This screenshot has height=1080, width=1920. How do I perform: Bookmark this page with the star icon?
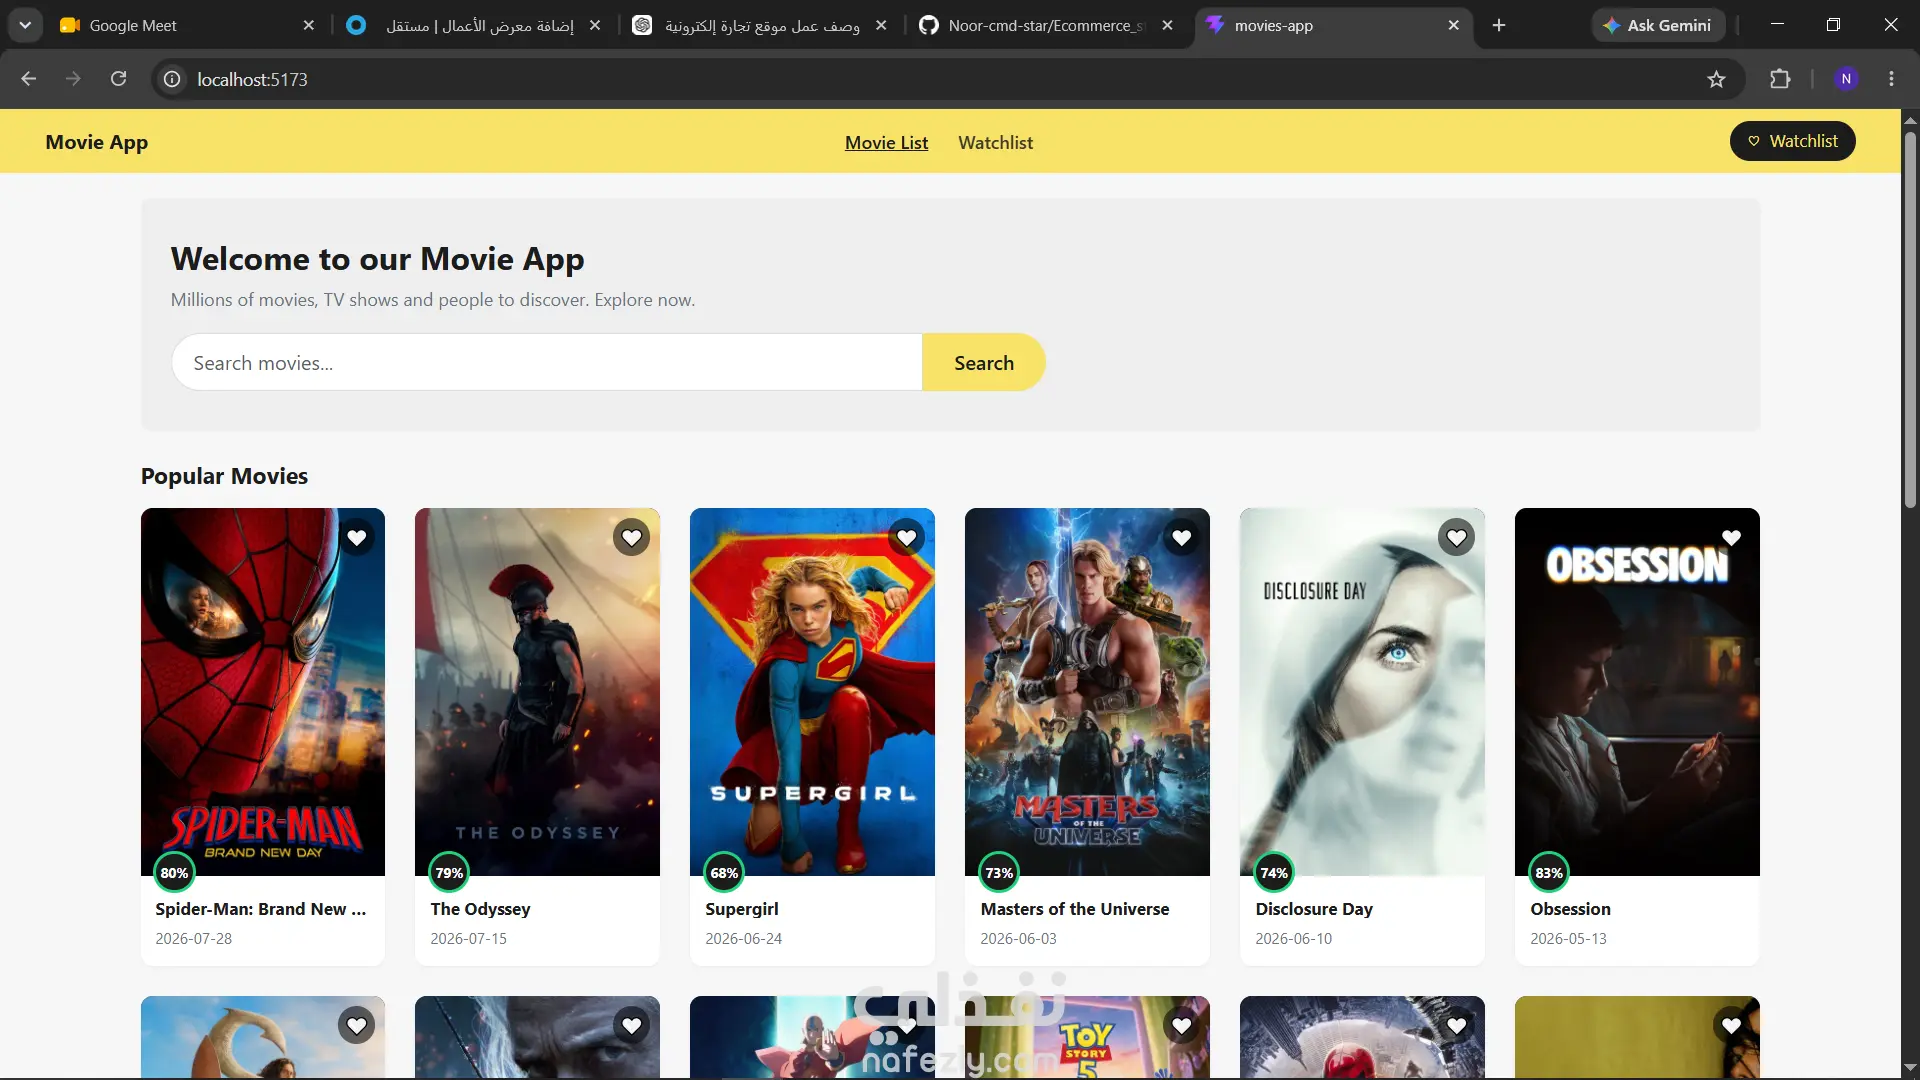1716,79
